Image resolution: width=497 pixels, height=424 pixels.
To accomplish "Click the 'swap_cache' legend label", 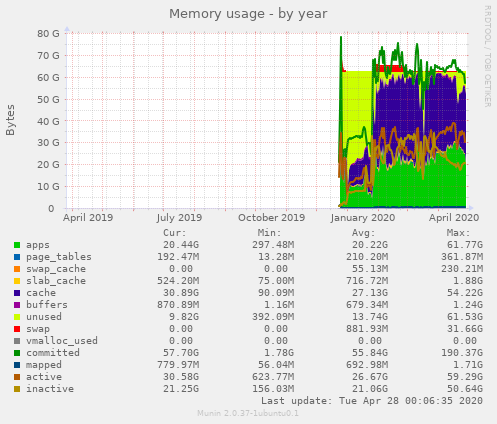I will 56,269.
